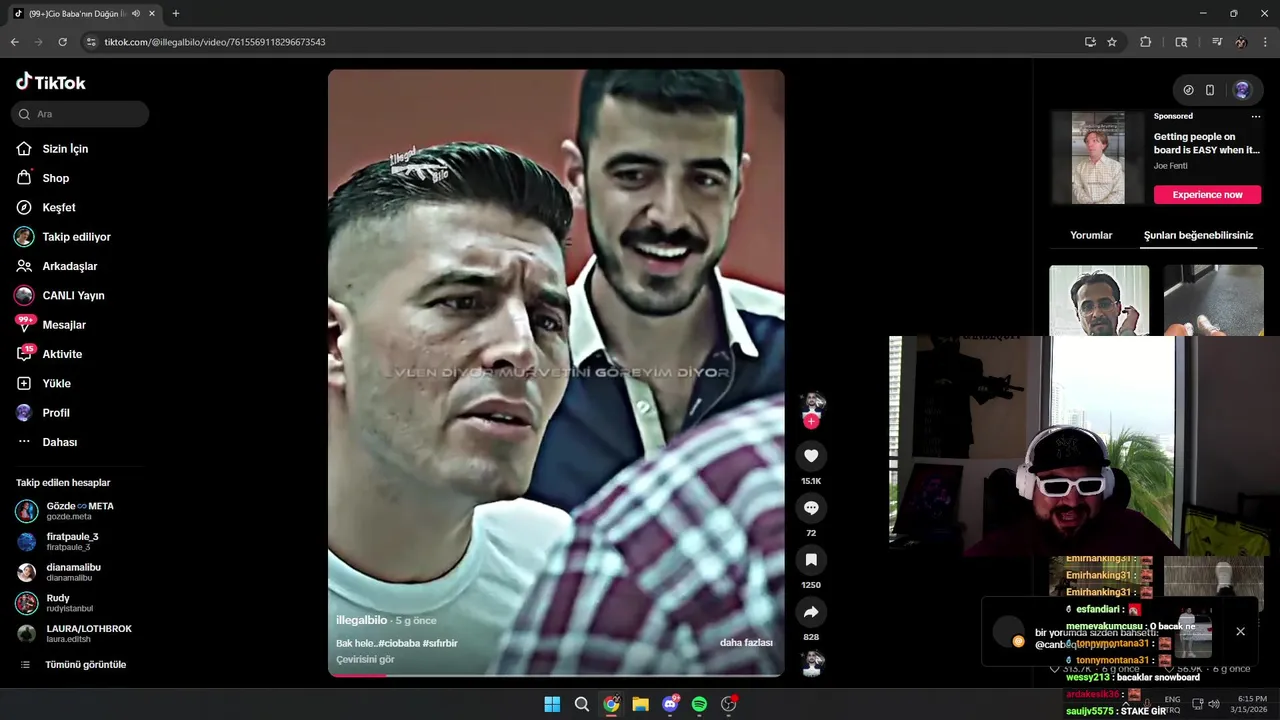
Task: Open the Google Lens search icon
Action: pos(1181,42)
